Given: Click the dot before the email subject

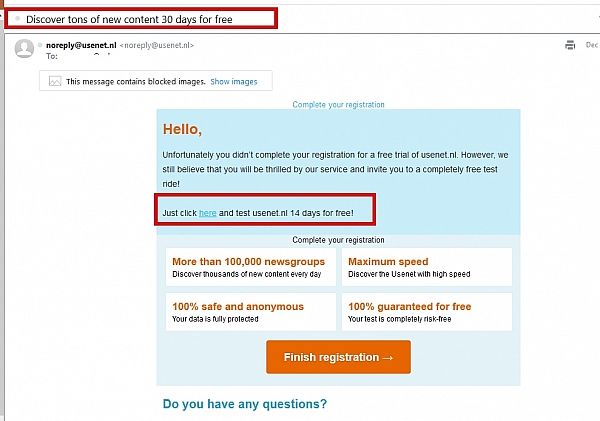Looking at the screenshot, I should [x=17, y=18].
